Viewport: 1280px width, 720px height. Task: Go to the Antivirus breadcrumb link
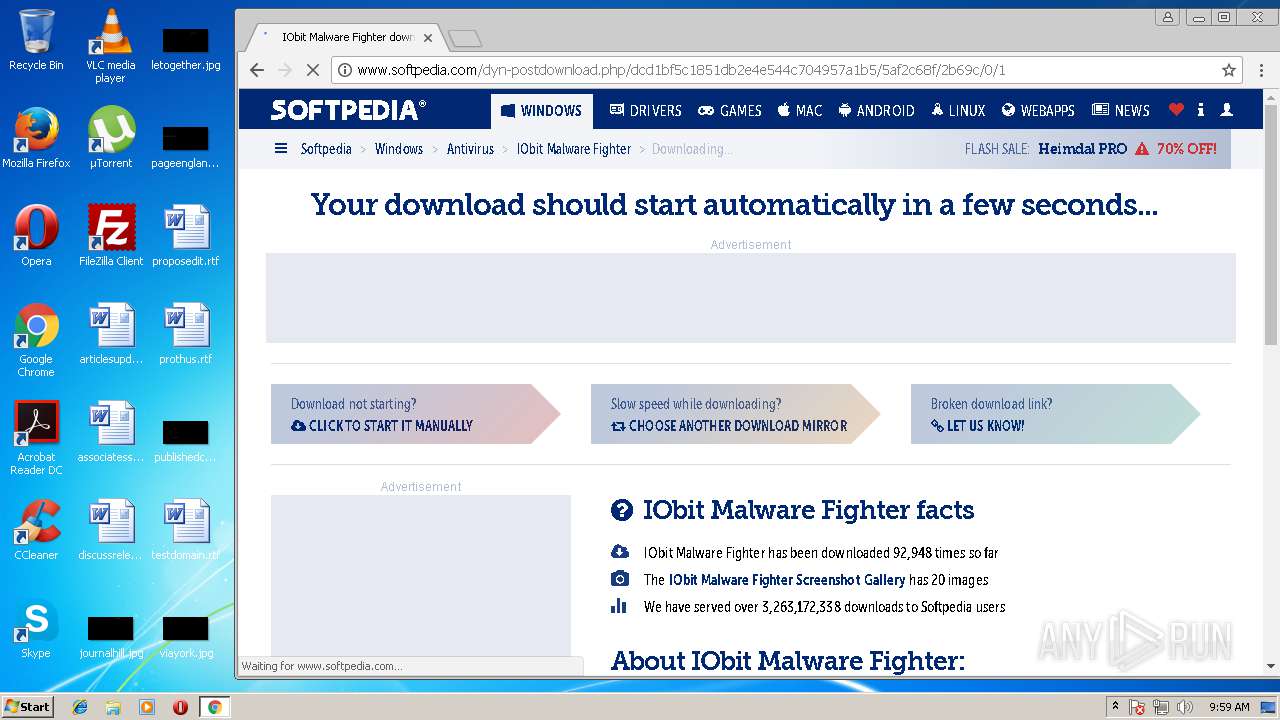470,149
